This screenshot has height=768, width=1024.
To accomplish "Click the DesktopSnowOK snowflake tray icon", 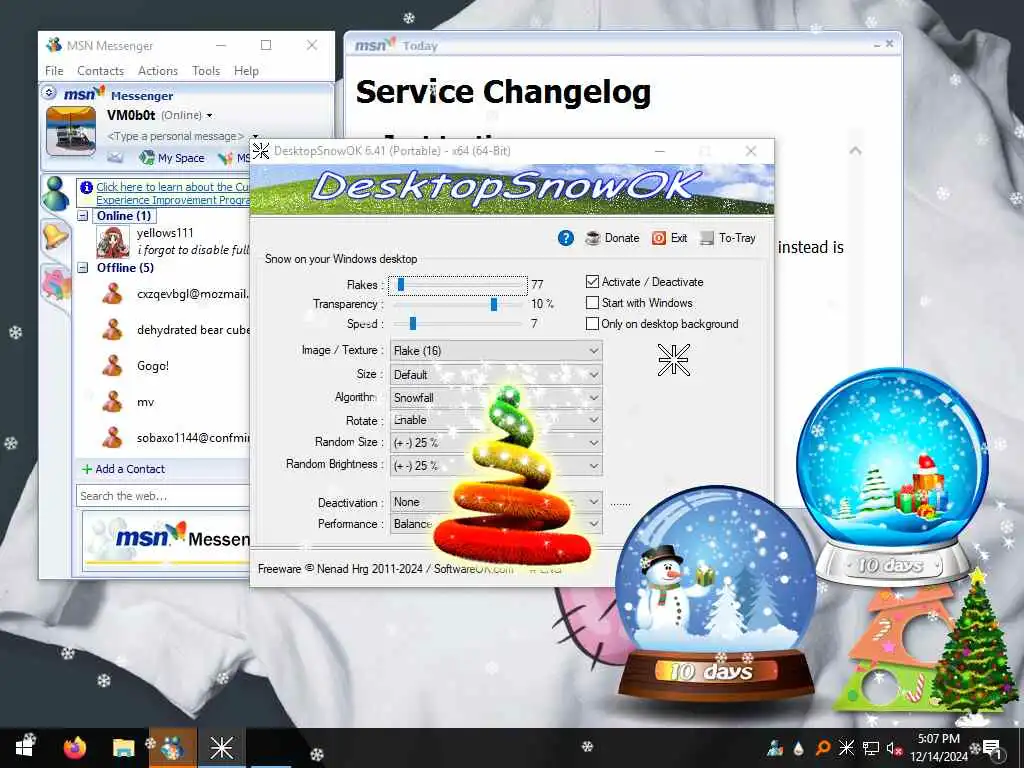I will [x=846, y=748].
